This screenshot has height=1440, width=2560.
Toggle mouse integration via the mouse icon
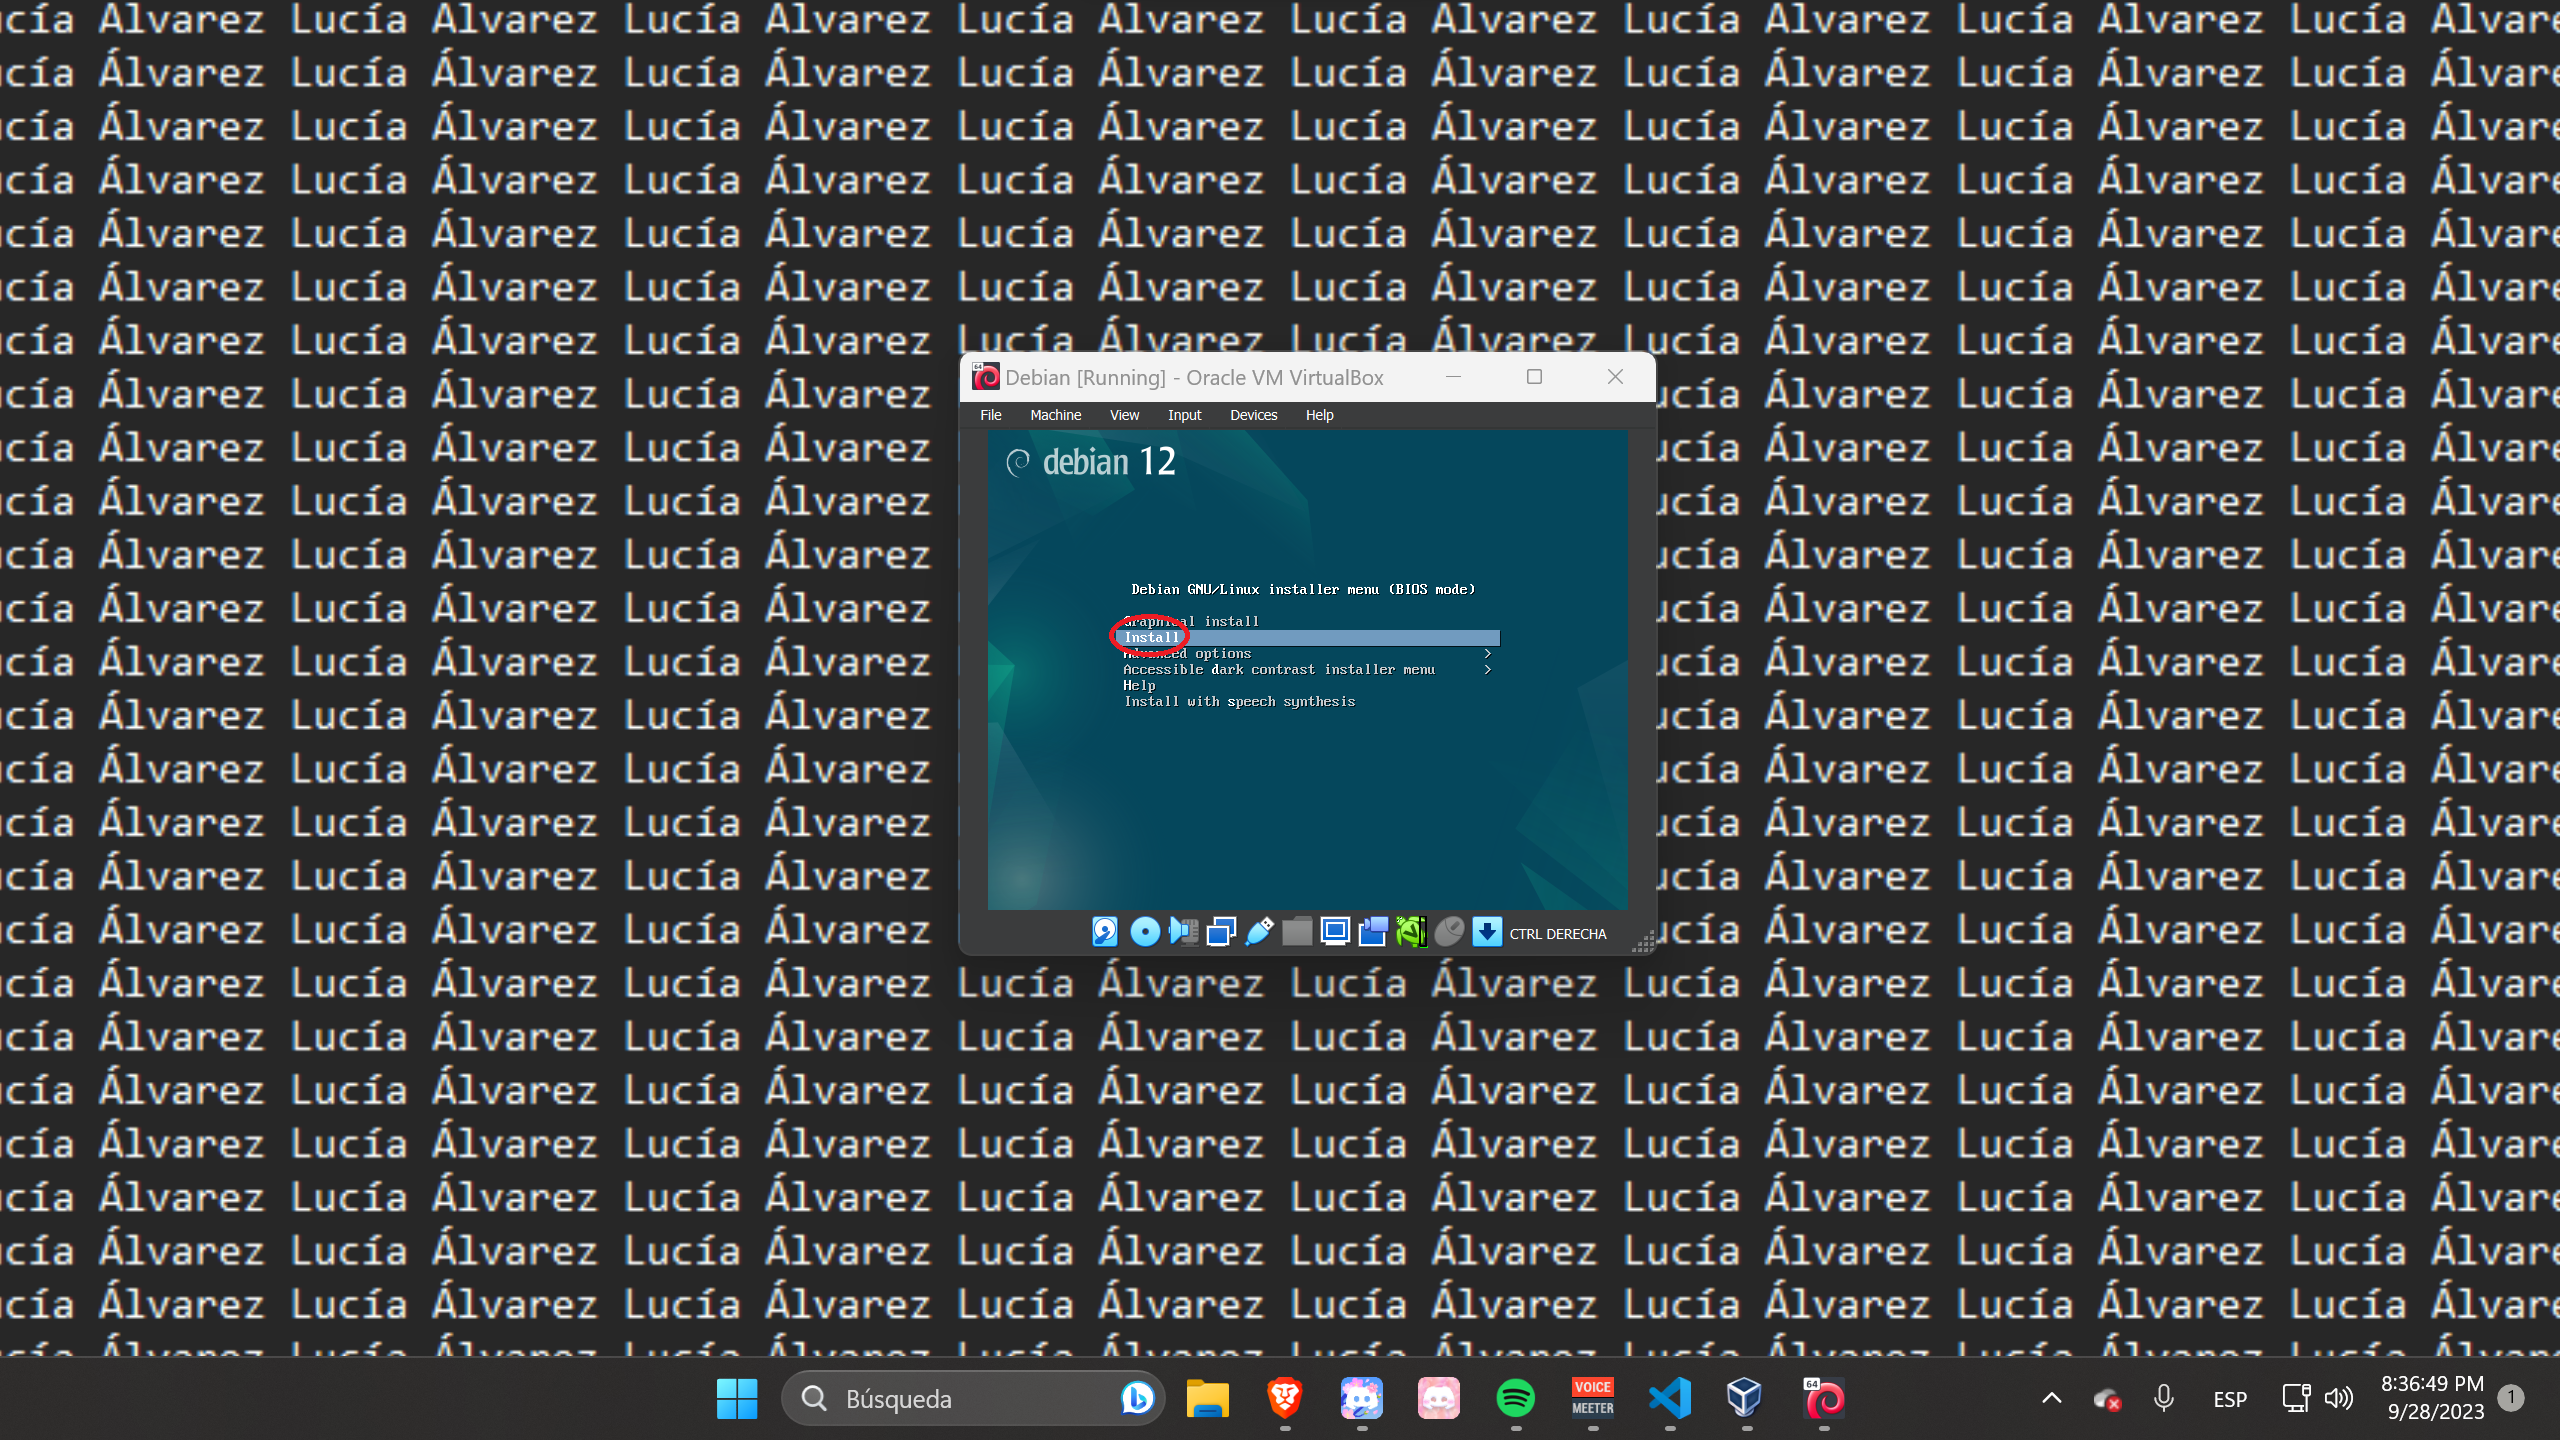tap(1448, 933)
